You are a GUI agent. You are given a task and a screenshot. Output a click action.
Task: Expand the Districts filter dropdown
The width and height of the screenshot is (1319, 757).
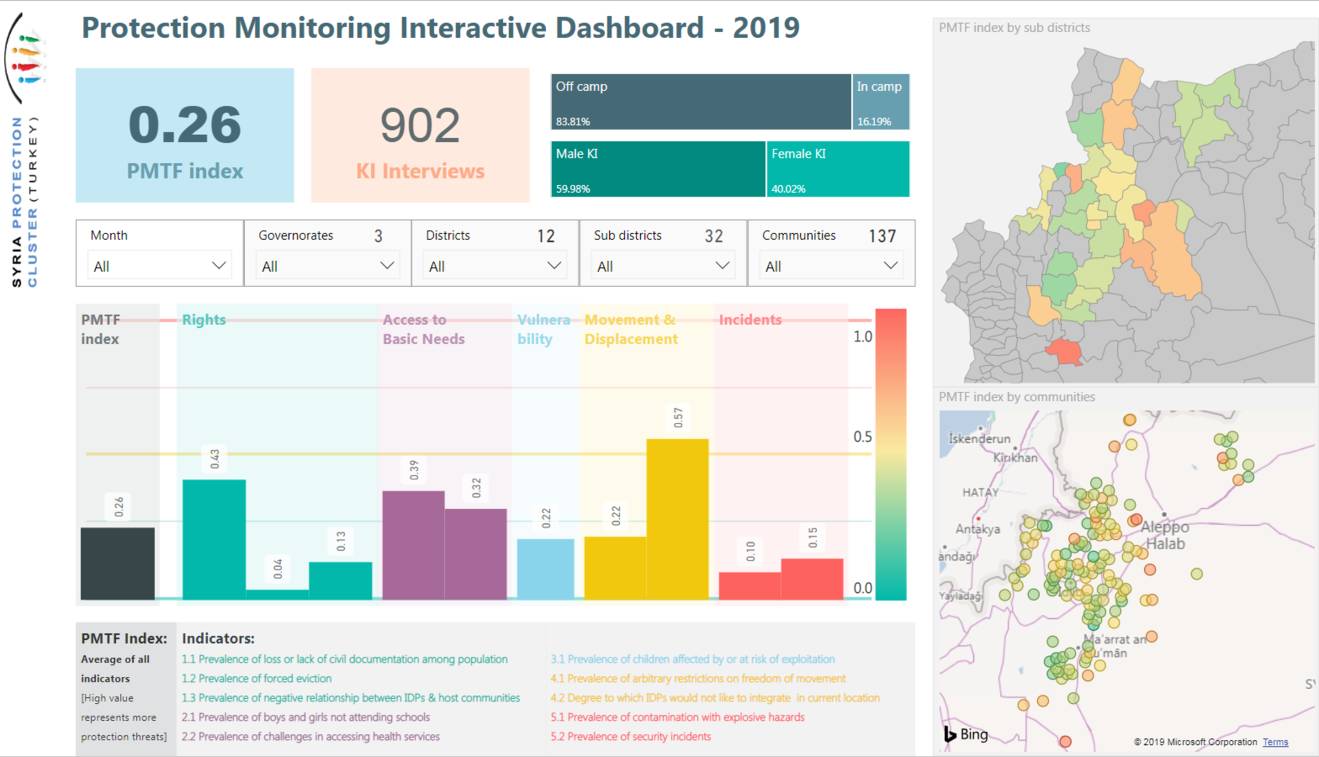495,266
